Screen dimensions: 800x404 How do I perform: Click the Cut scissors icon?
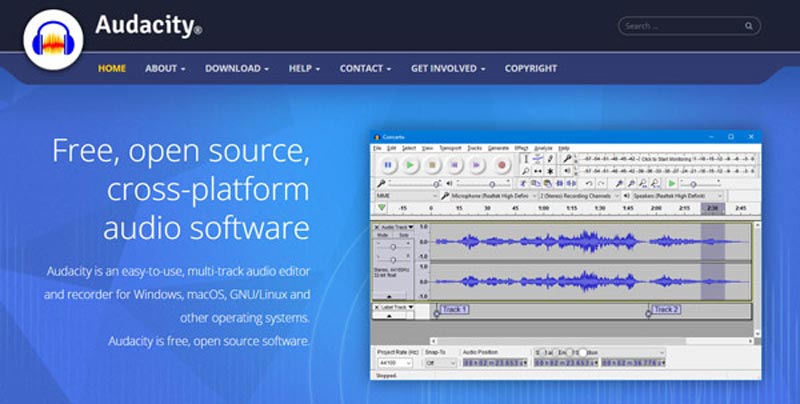tap(522, 184)
